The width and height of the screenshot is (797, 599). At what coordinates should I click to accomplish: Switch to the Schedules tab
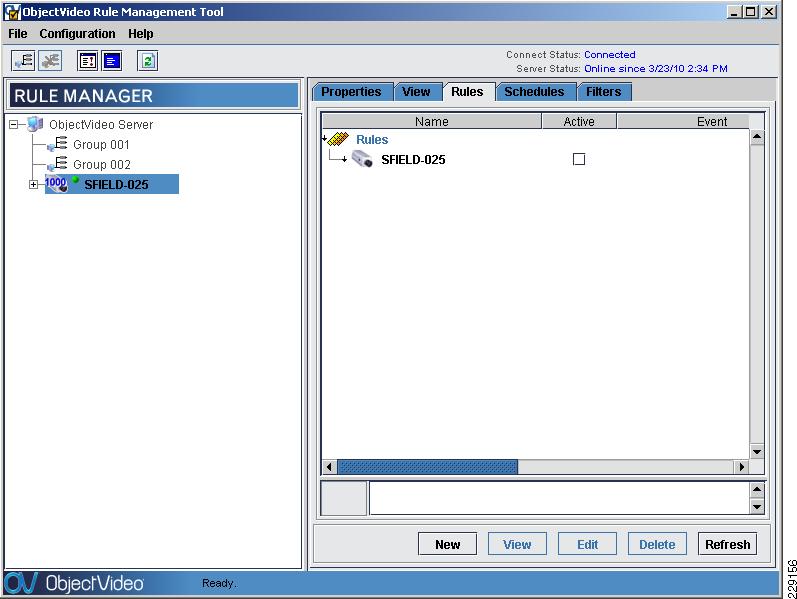click(x=534, y=92)
